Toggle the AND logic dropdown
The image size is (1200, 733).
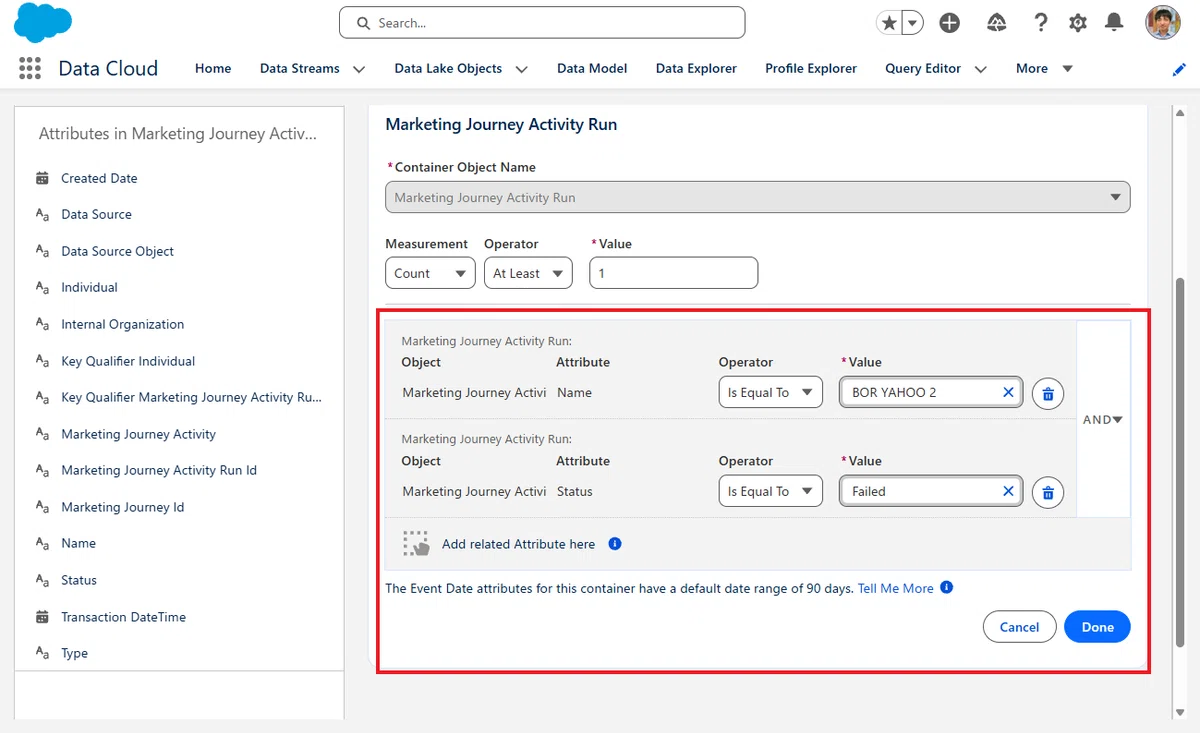pyautogui.click(x=1103, y=420)
